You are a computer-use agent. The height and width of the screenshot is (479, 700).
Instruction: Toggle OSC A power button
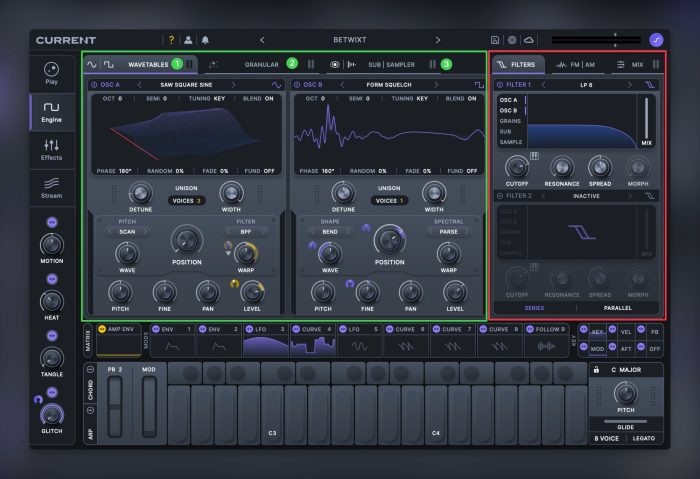pos(94,85)
